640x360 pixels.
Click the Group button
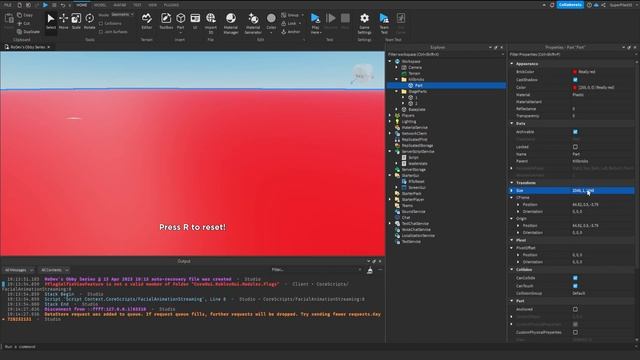290,15
